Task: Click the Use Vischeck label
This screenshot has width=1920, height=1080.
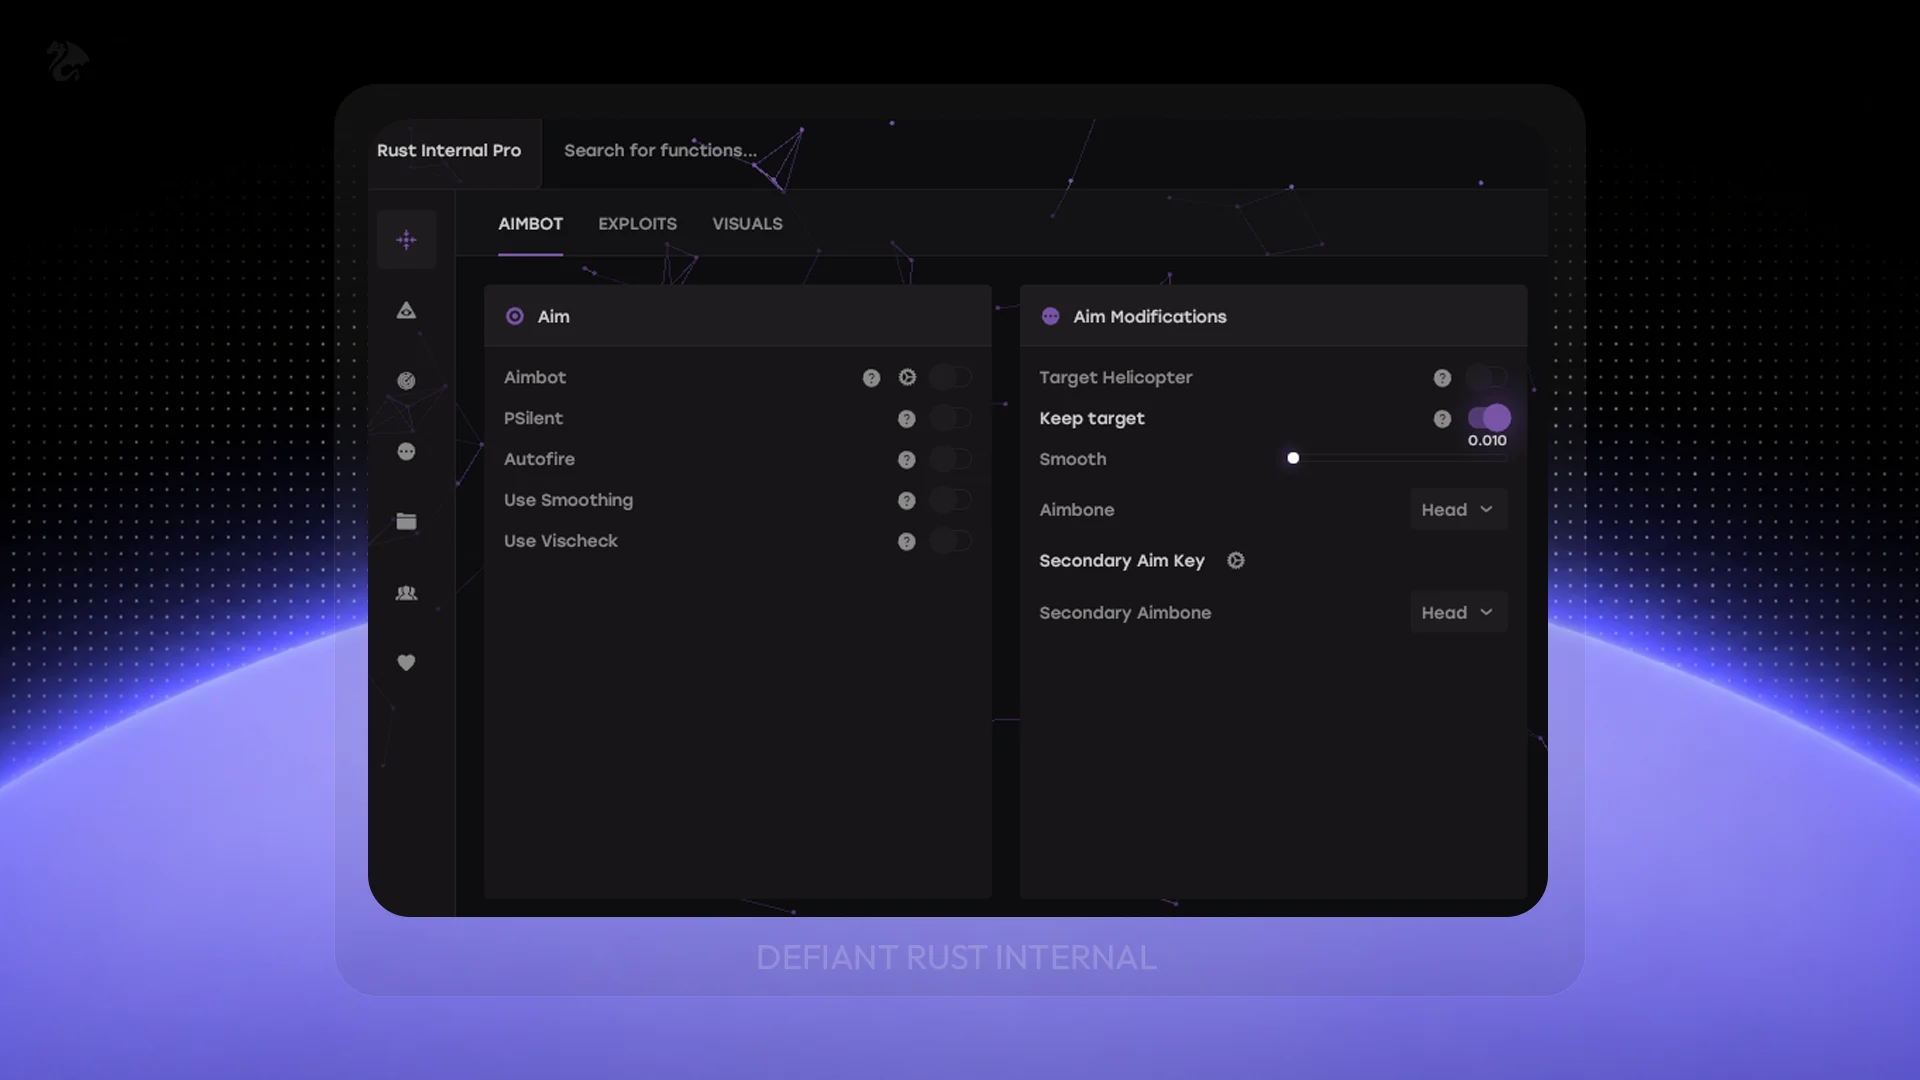Action: pyautogui.click(x=561, y=542)
